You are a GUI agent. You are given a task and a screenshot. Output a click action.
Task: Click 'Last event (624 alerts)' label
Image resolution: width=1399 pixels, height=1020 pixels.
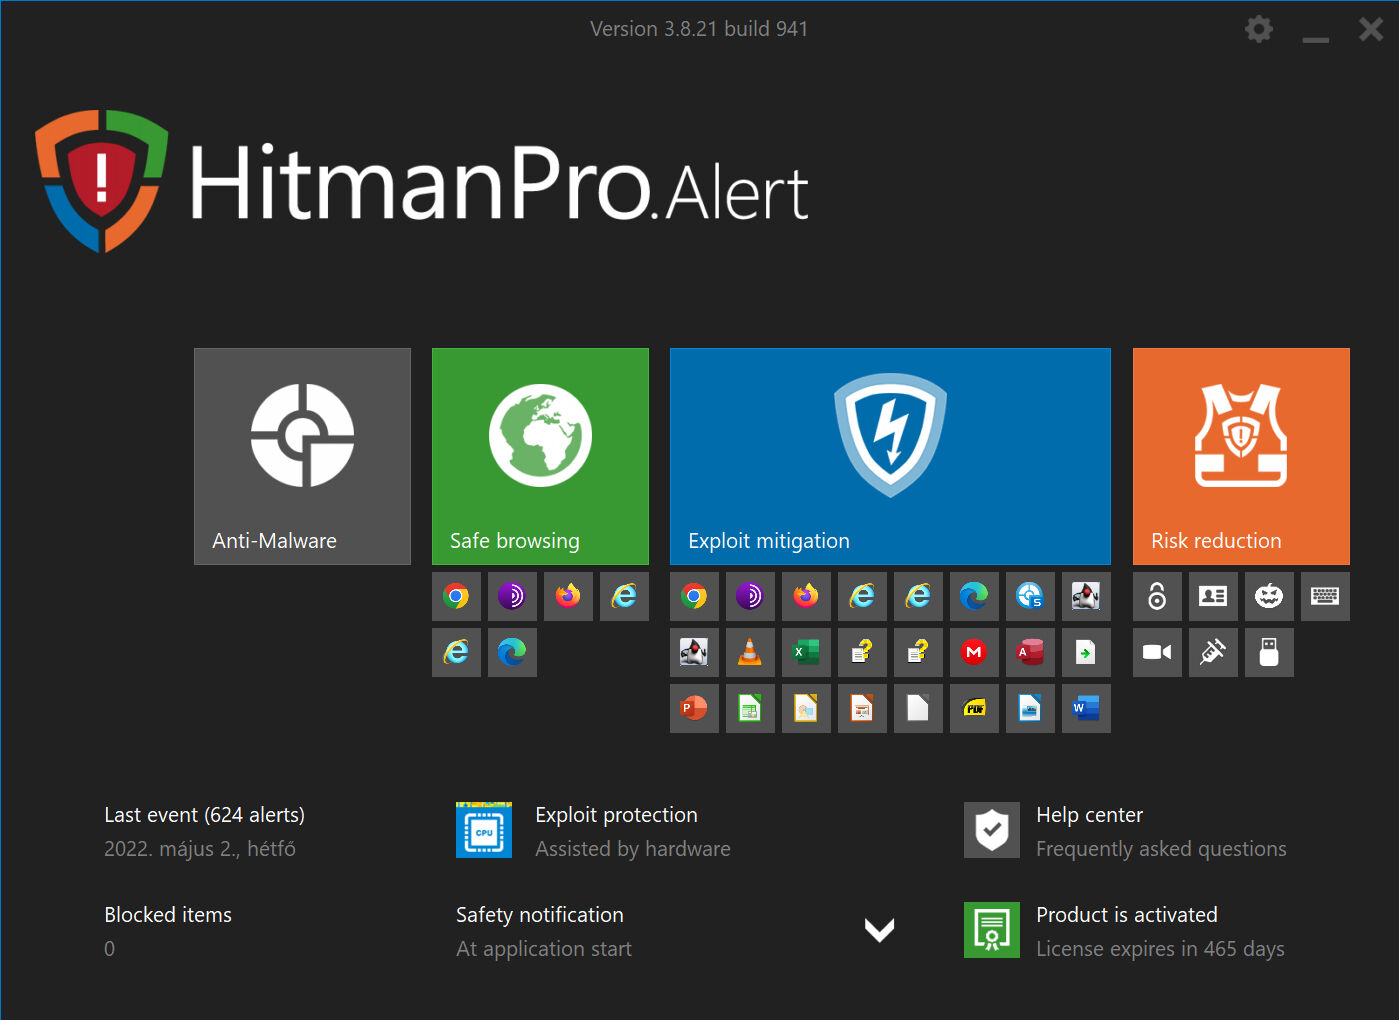point(205,815)
